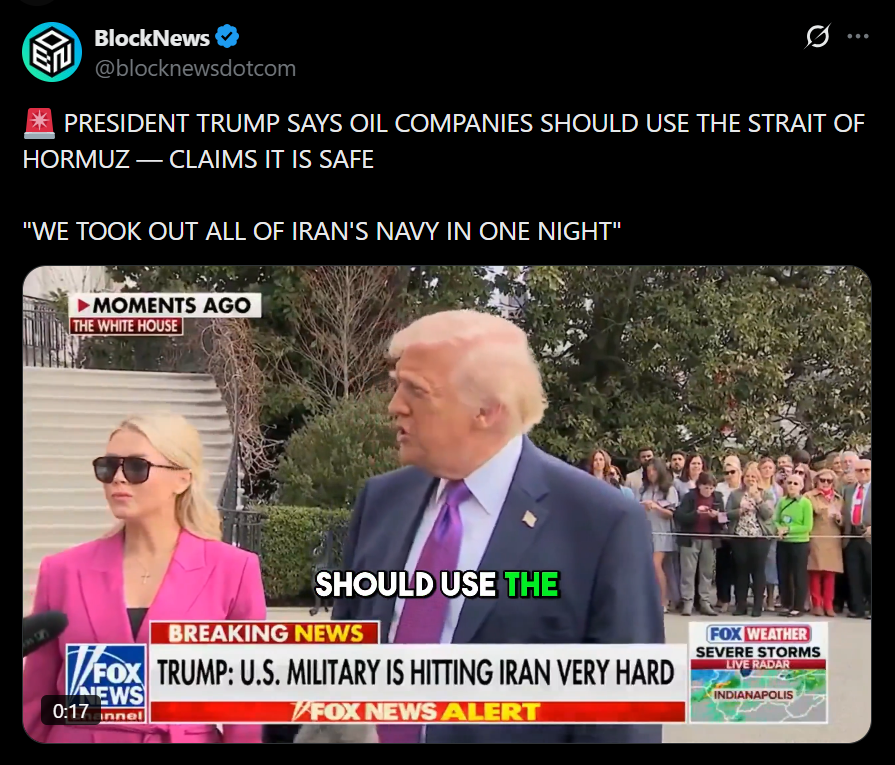Click the red siren emoji in the post
Image resolution: width=895 pixels, height=765 pixels.
[39, 123]
